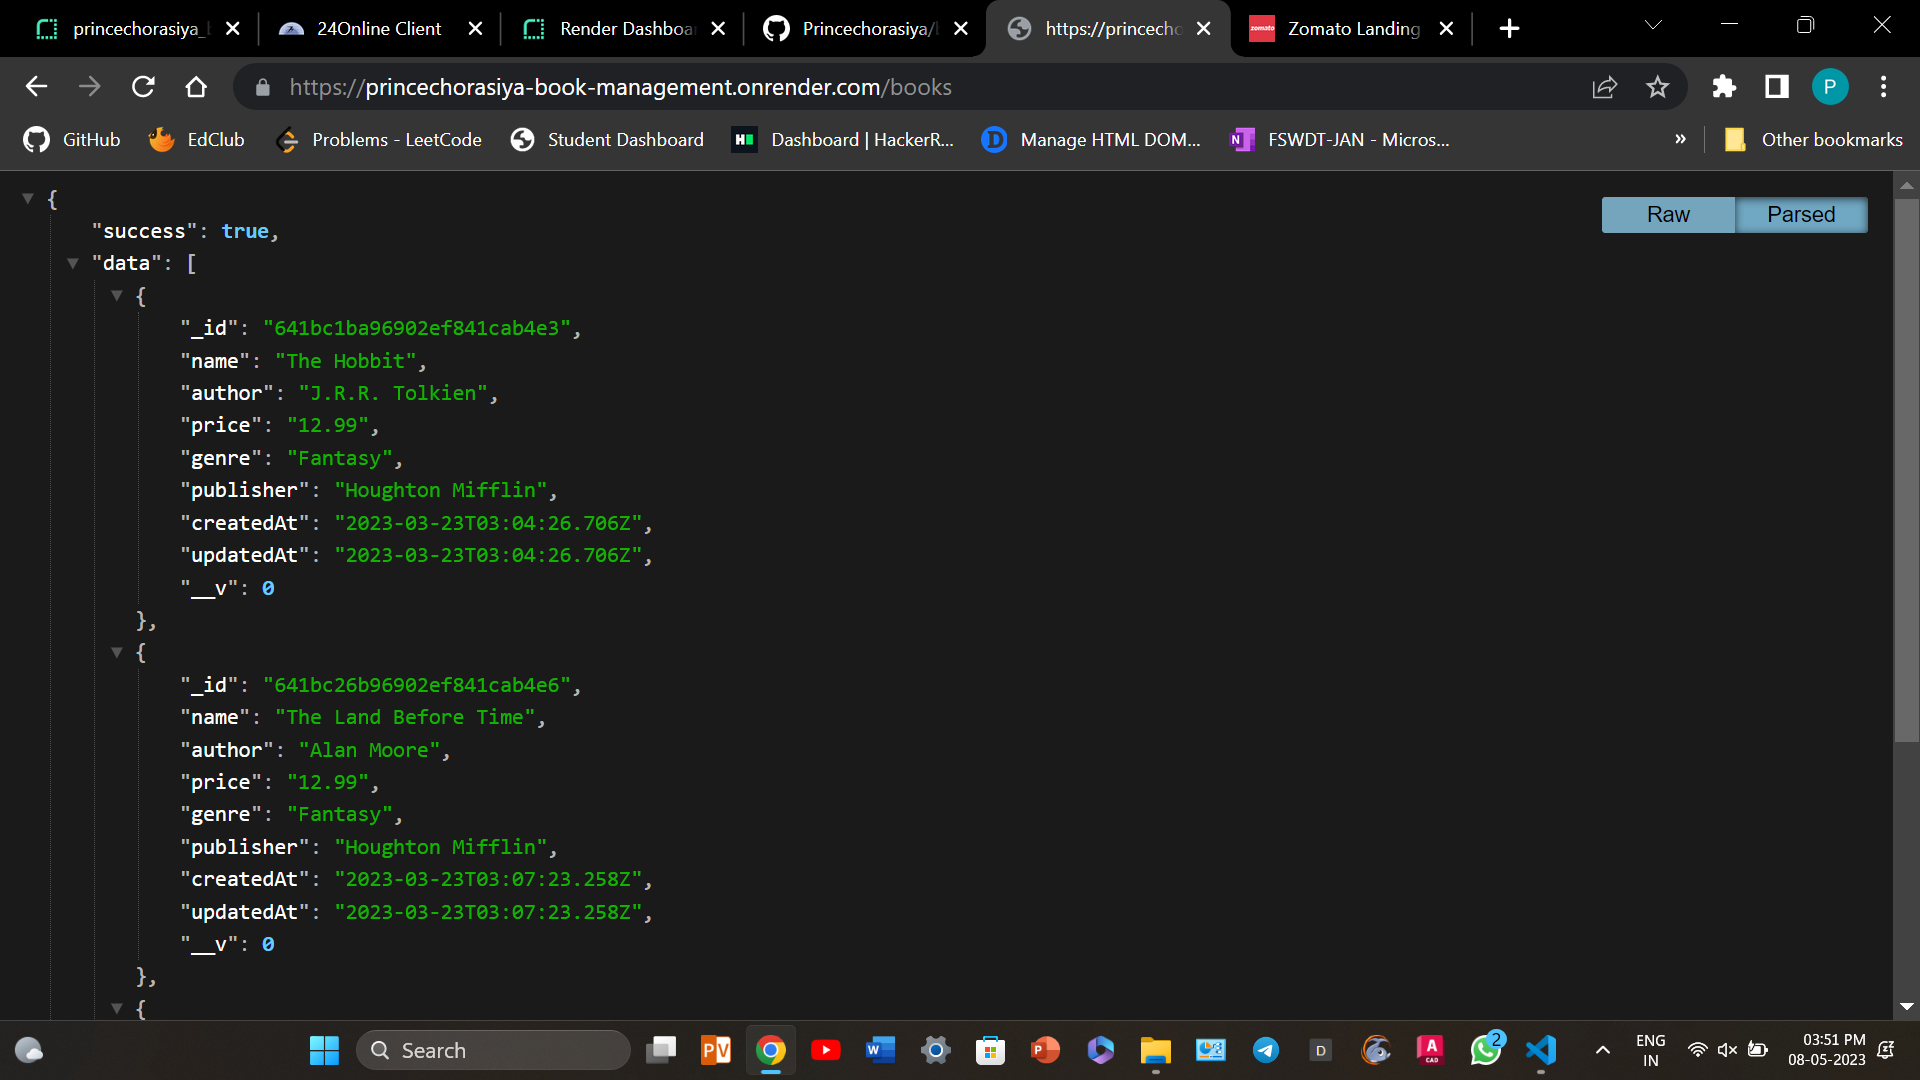Viewport: 1920px width, 1080px height.
Task: Open the Chrome profile icon
Action: 1830,87
